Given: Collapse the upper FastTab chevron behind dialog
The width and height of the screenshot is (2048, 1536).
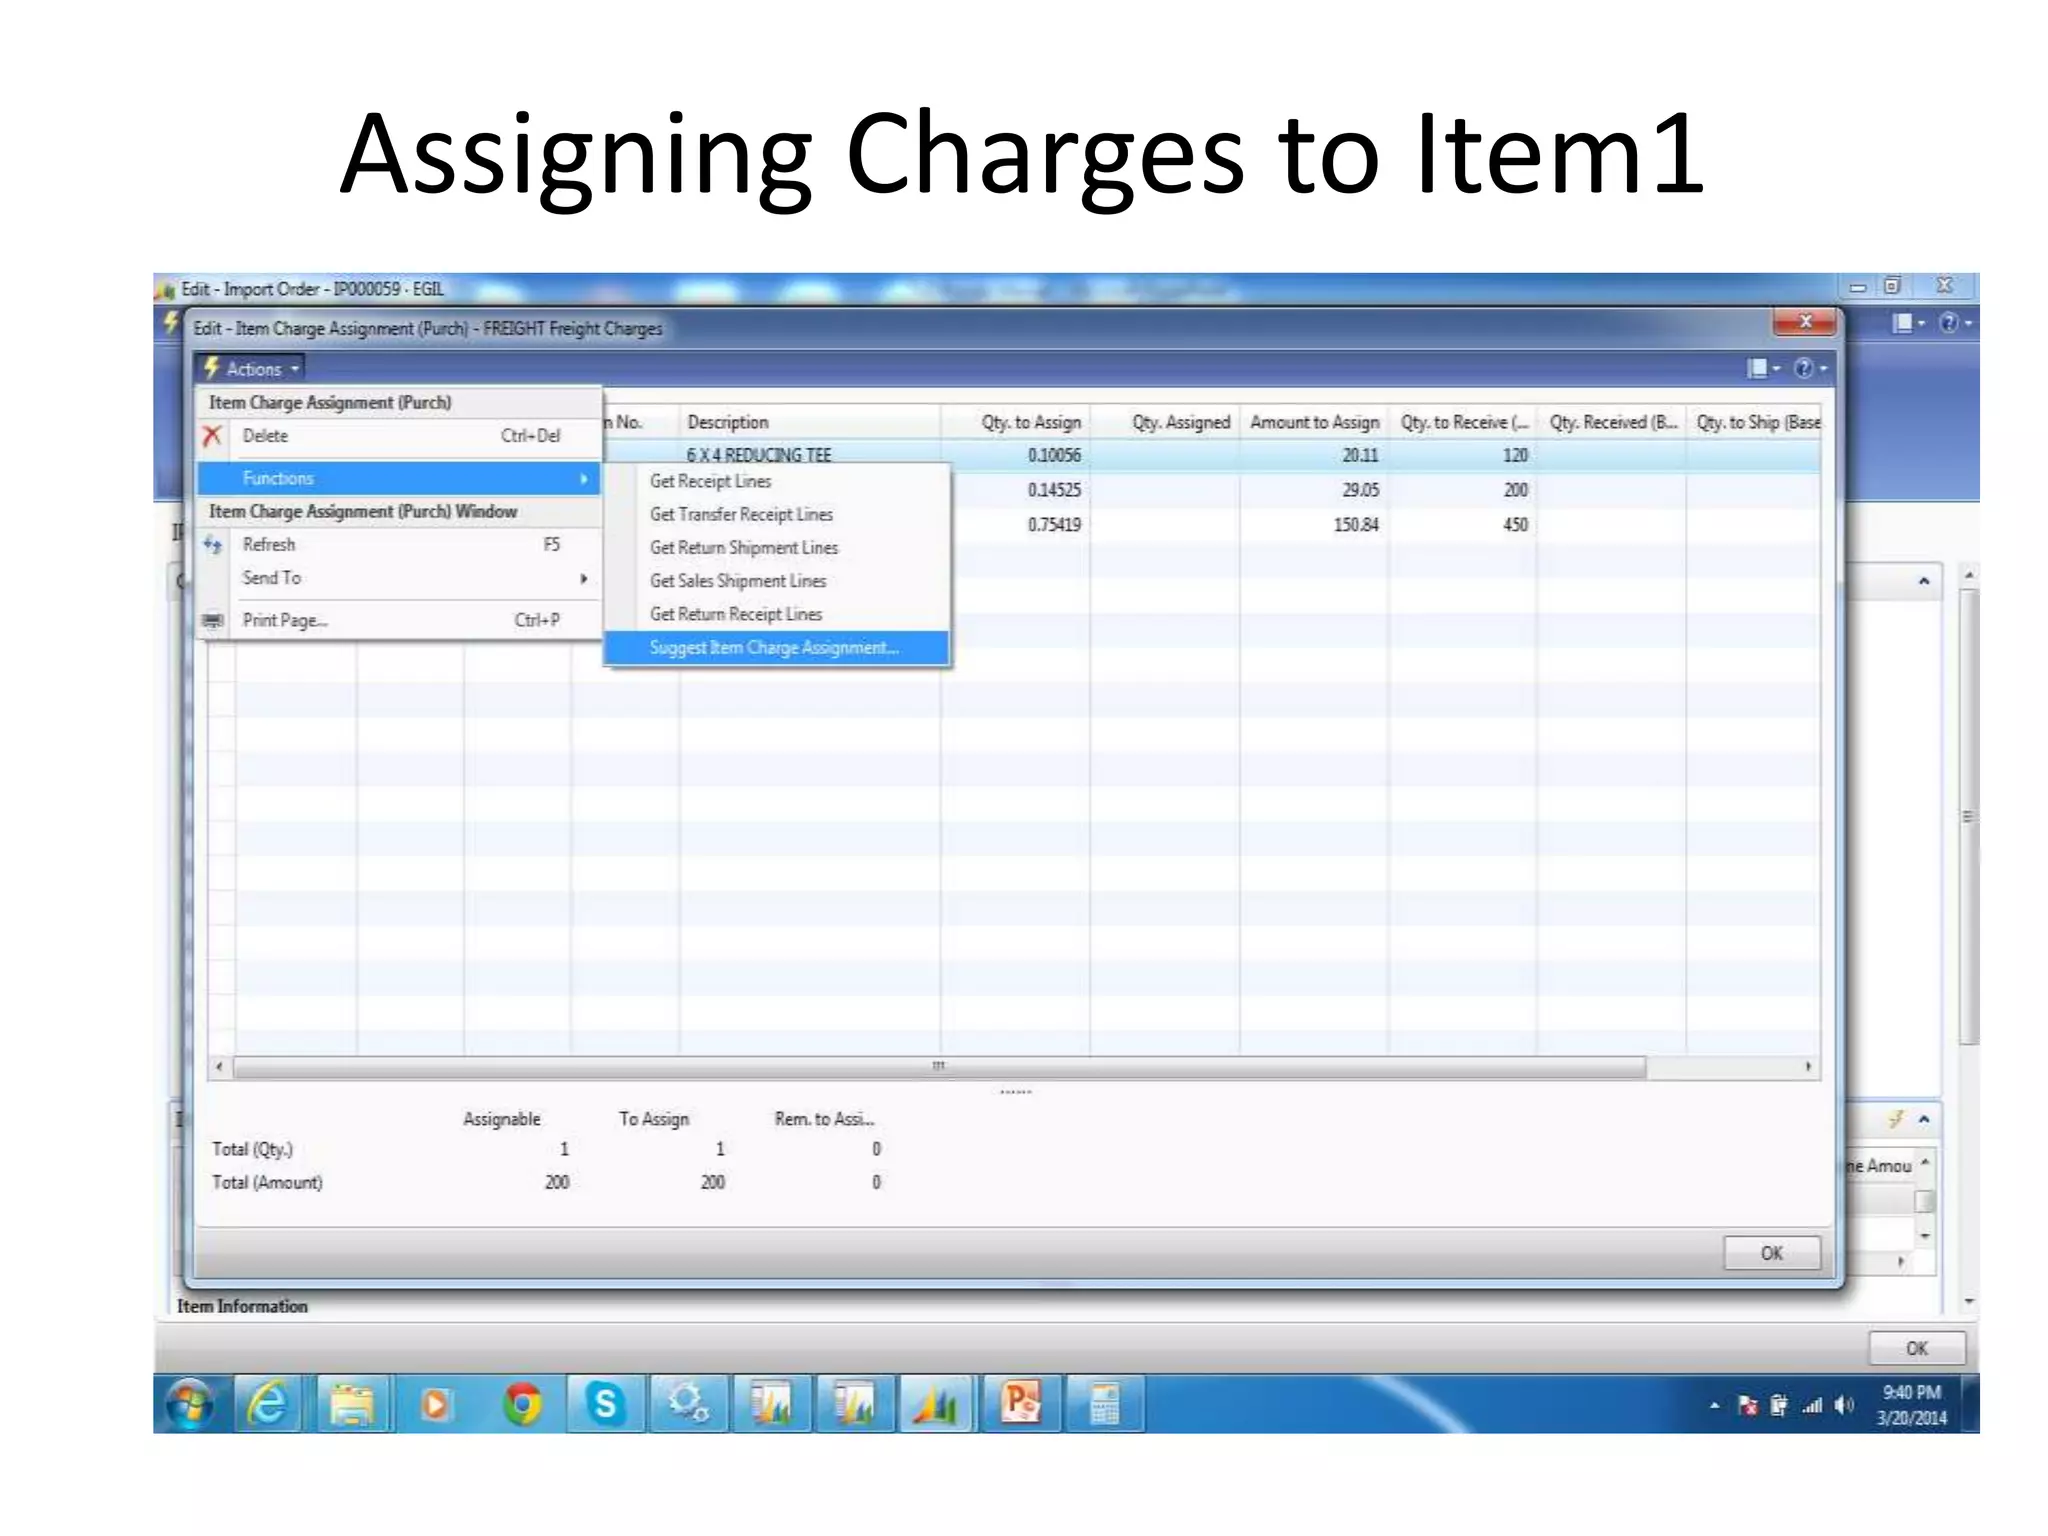Looking at the screenshot, I should 1924,581.
